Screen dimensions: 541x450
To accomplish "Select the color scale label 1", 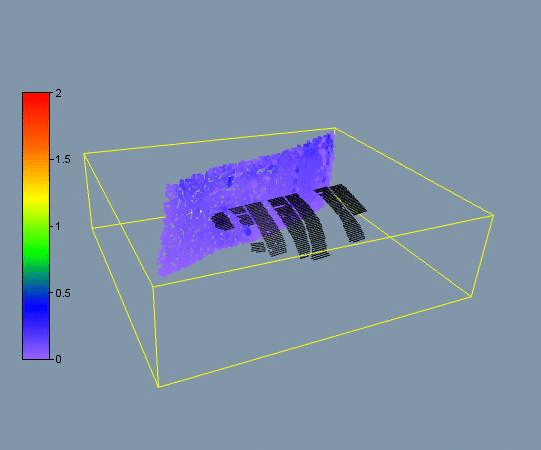I will tap(57, 226).
